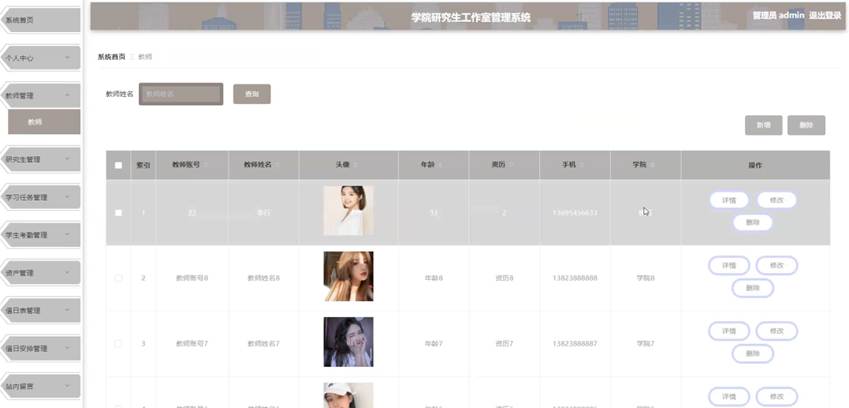Tick the select-all checkbox in table header

119,165
